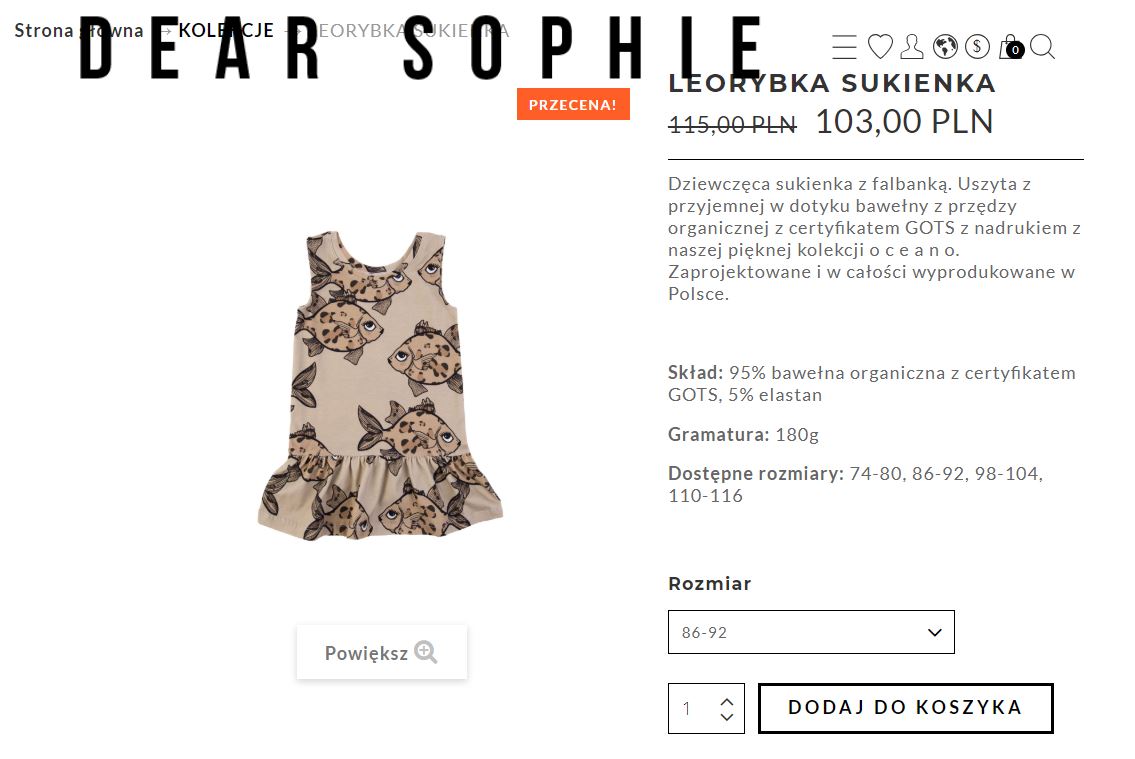Click the dollar currency icon
The width and height of the screenshot is (1135, 759).
(x=977, y=47)
